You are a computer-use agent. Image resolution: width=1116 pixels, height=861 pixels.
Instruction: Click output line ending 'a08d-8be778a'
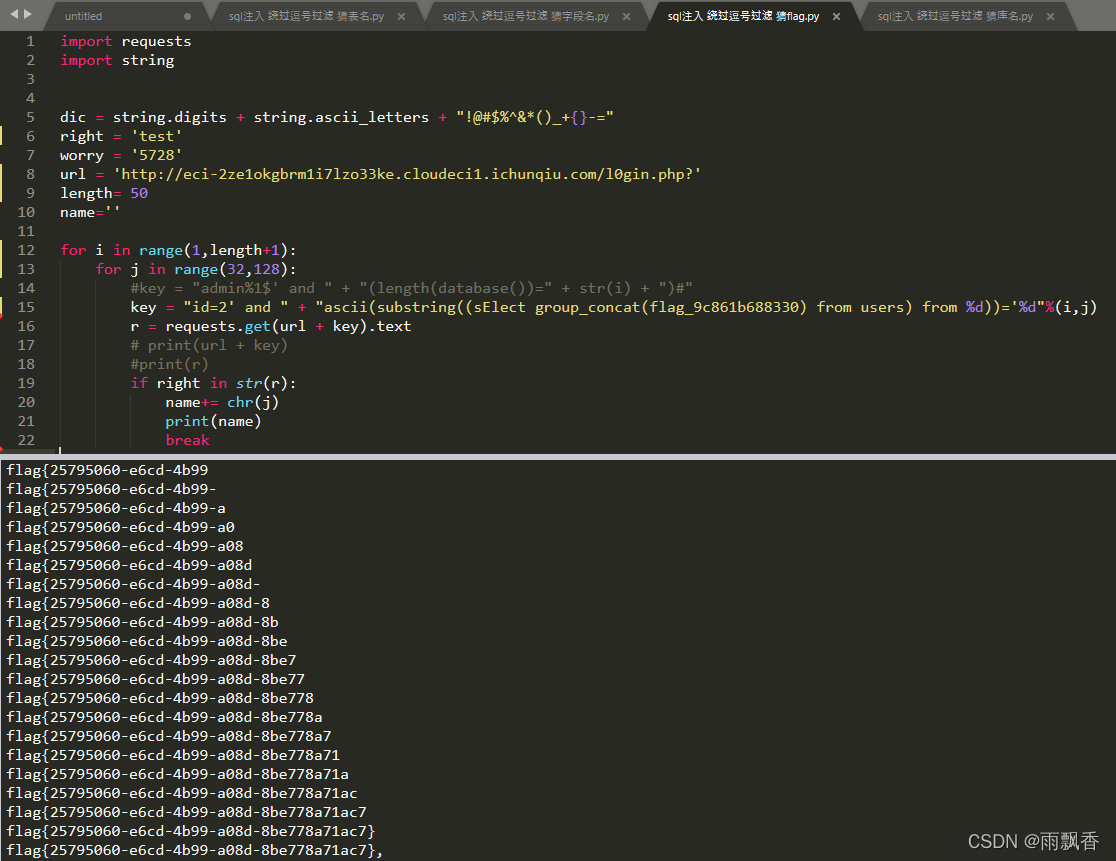pos(164,717)
